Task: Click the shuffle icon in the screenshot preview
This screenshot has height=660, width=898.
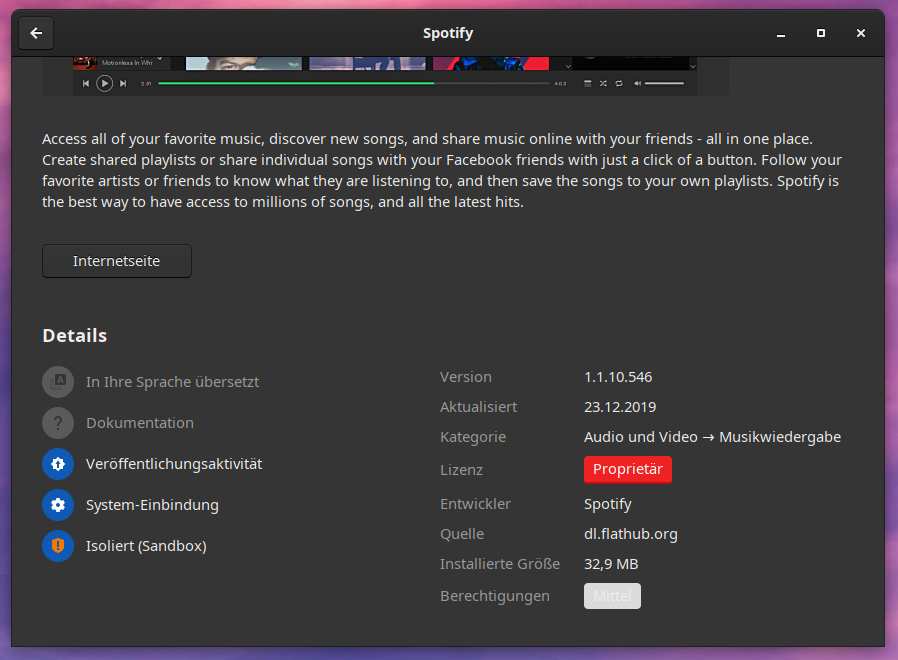Action: click(603, 84)
